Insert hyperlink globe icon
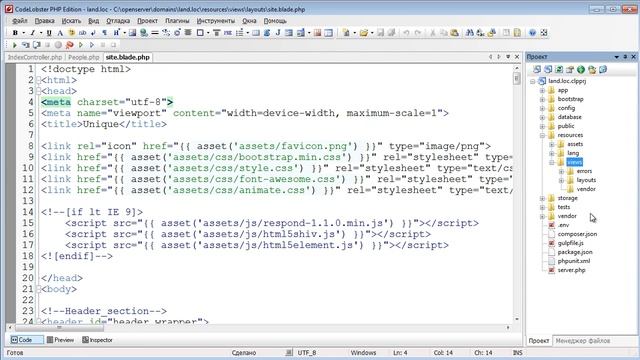 coord(144,33)
